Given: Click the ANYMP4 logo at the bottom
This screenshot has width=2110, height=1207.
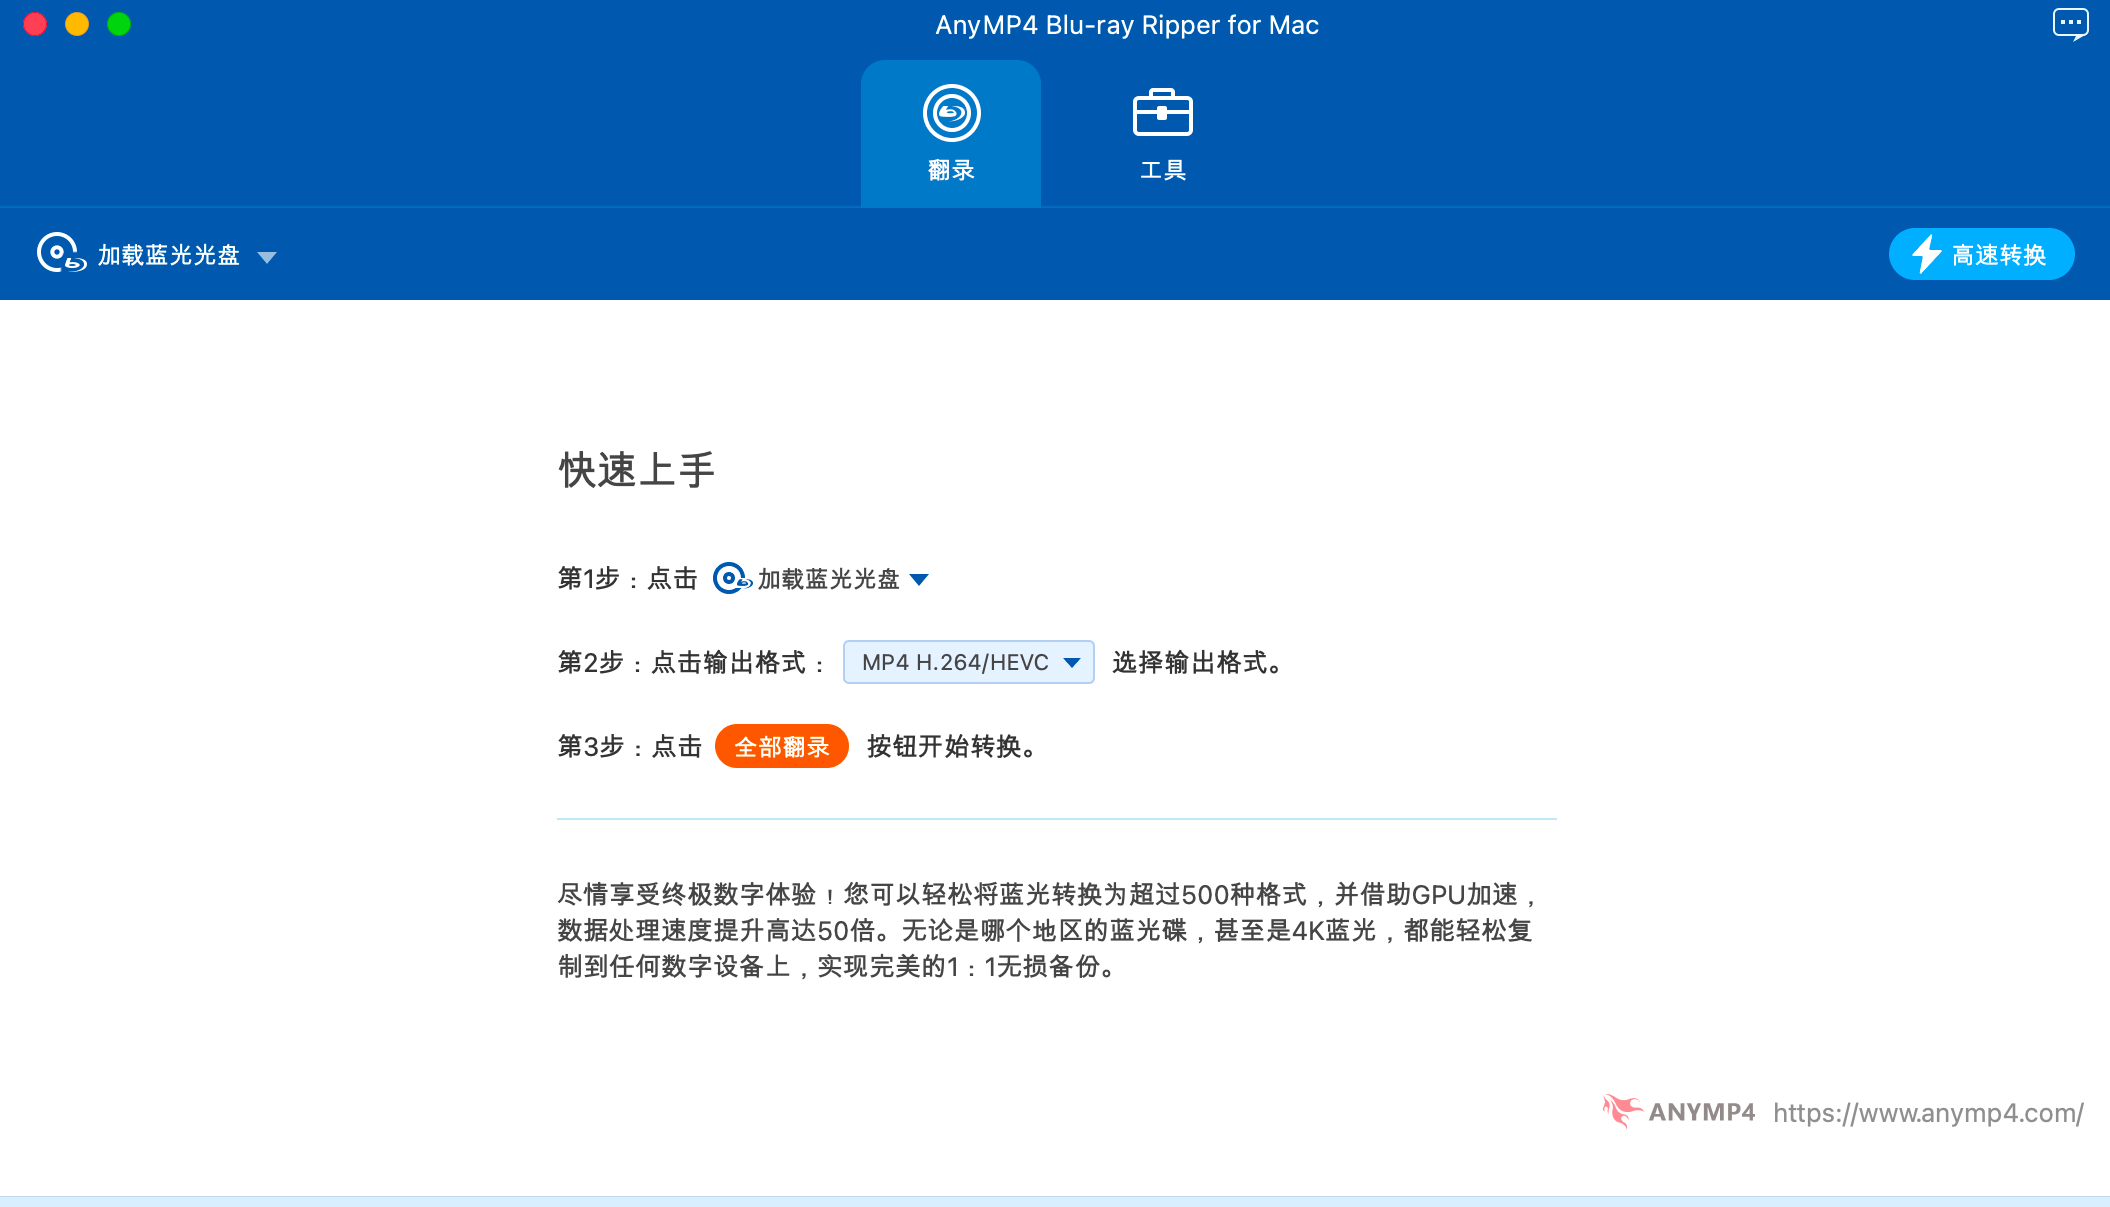Looking at the screenshot, I should pyautogui.click(x=1678, y=1111).
